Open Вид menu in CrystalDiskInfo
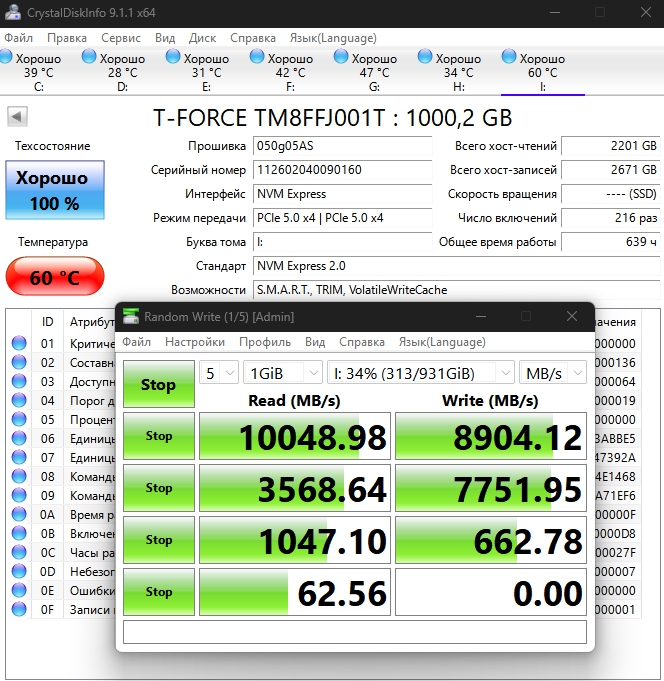Screen dimensions: 664x681 tap(165, 38)
